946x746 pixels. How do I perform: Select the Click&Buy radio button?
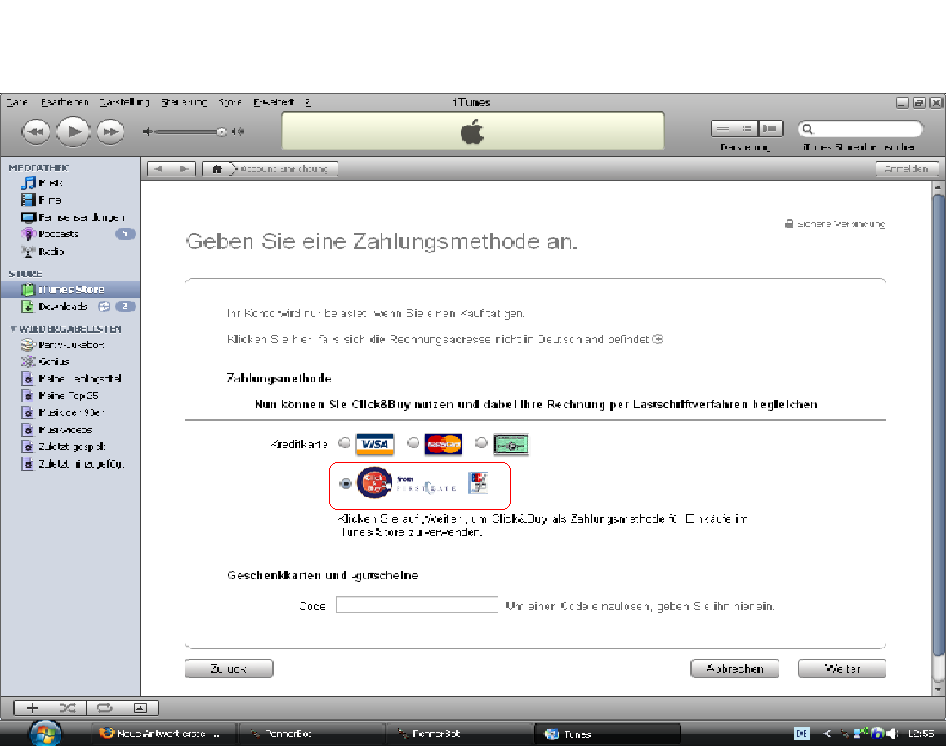(345, 483)
